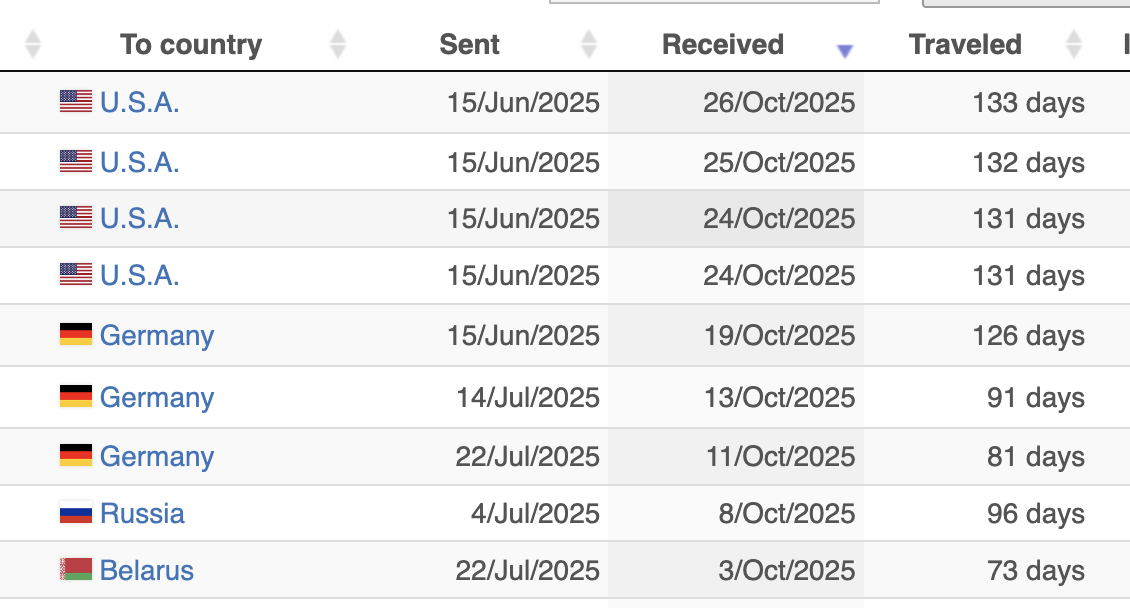Click the blue descending arrow in Received

tap(845, 51)
